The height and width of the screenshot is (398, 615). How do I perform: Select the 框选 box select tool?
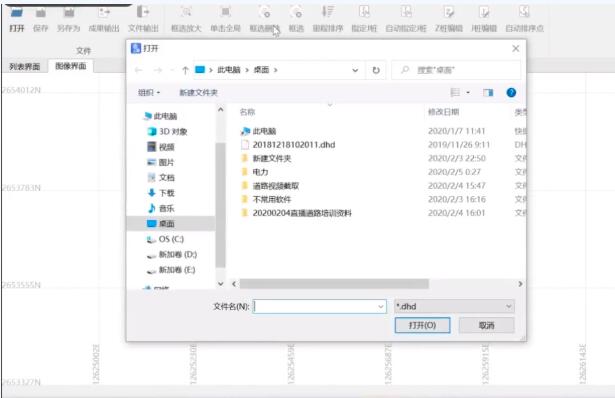click(x=296, y=12)
